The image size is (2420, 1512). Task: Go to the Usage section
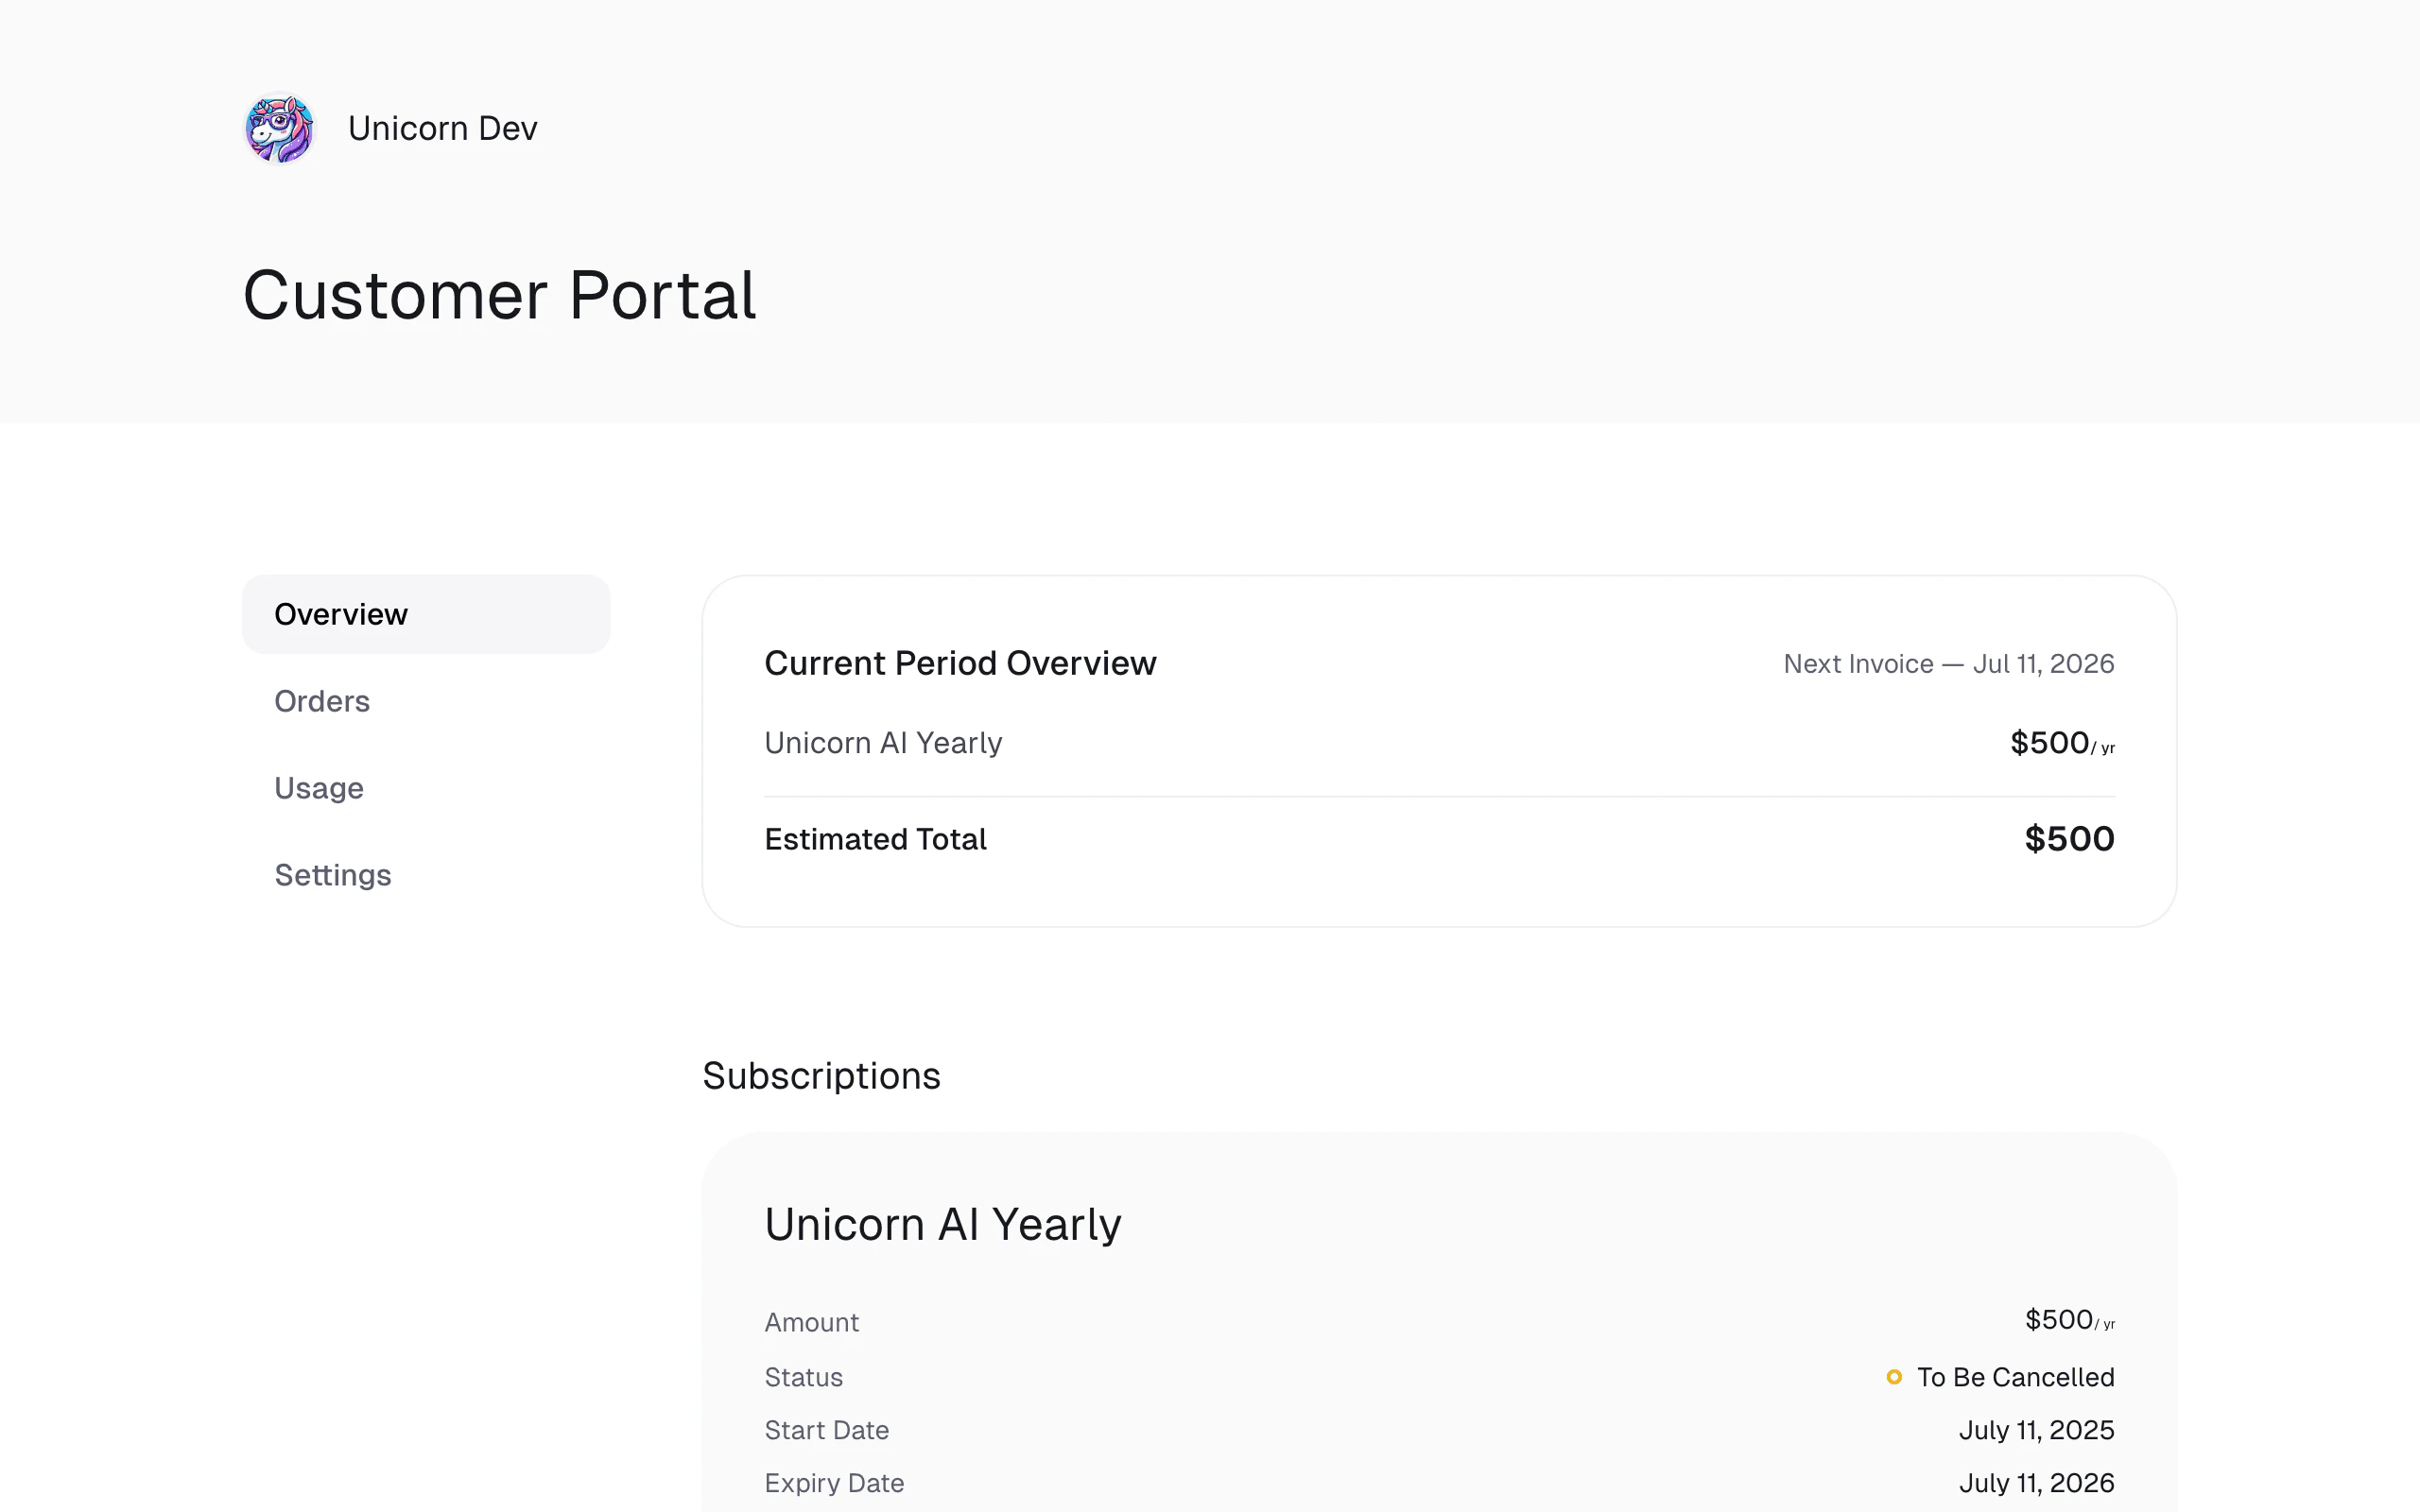pyautogui.click(x=319, y=788)
